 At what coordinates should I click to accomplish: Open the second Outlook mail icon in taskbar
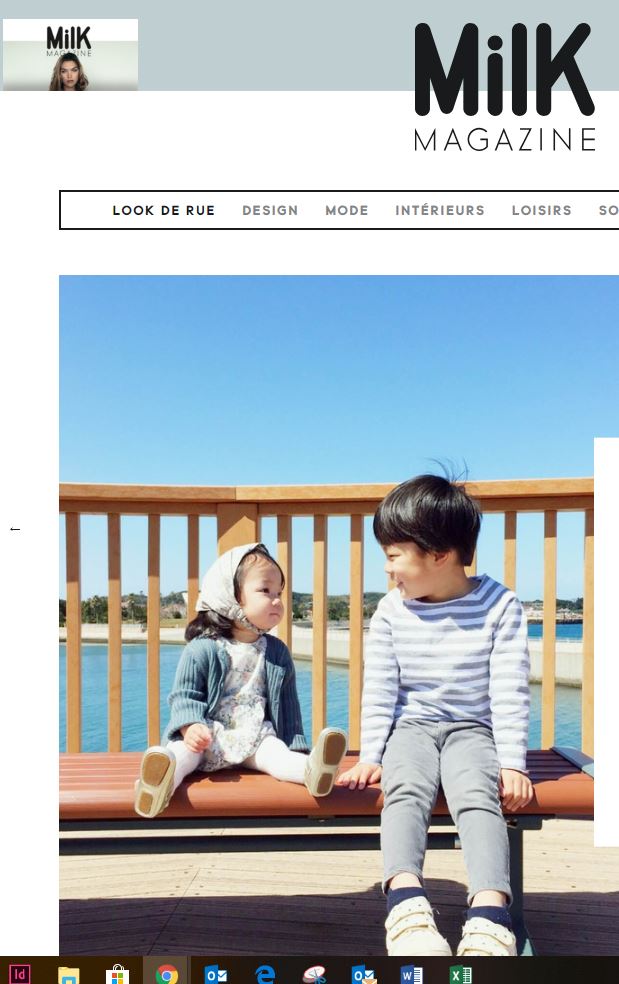(x=363, y=975)
